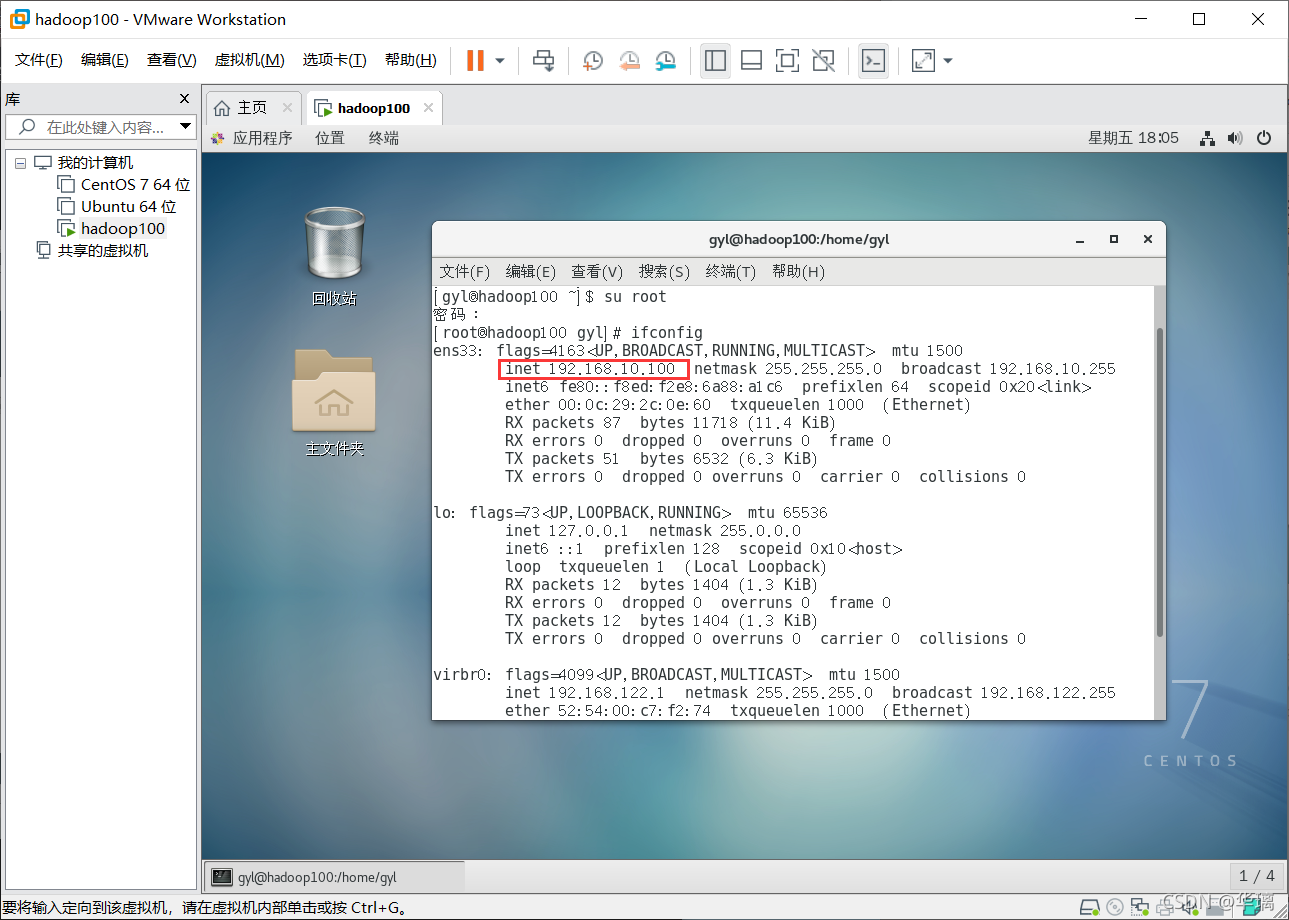Click the hard disk status bar icon
The image size is (1289, 920).
point(1090,906)
